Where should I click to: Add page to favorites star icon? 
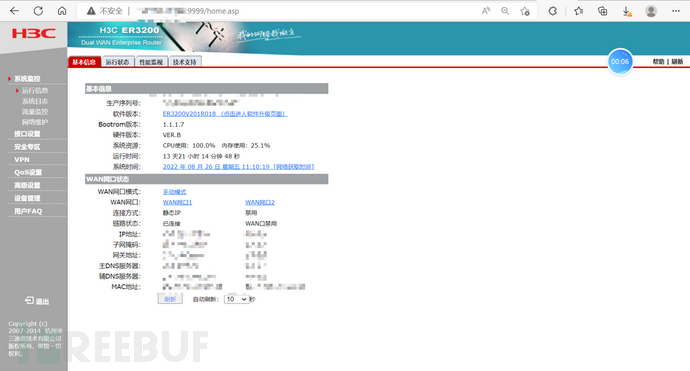click(525, 11)
